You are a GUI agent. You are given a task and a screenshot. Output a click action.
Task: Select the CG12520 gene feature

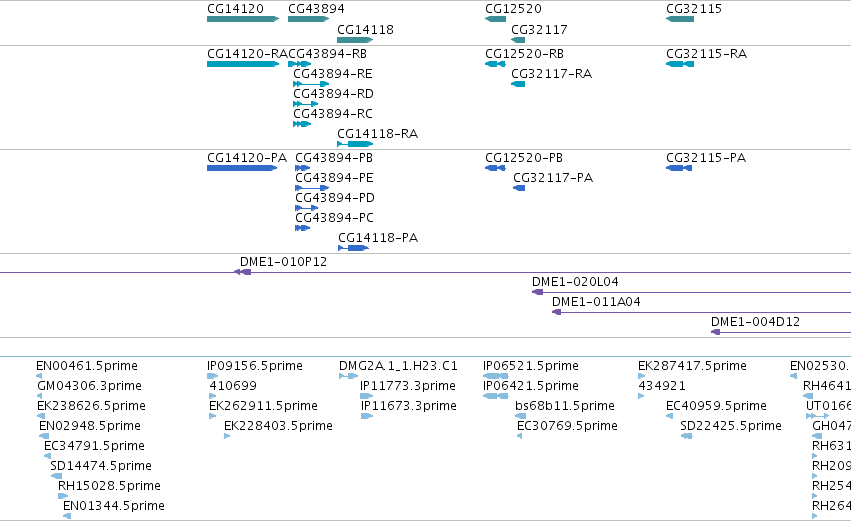click(x=496, y=19)
